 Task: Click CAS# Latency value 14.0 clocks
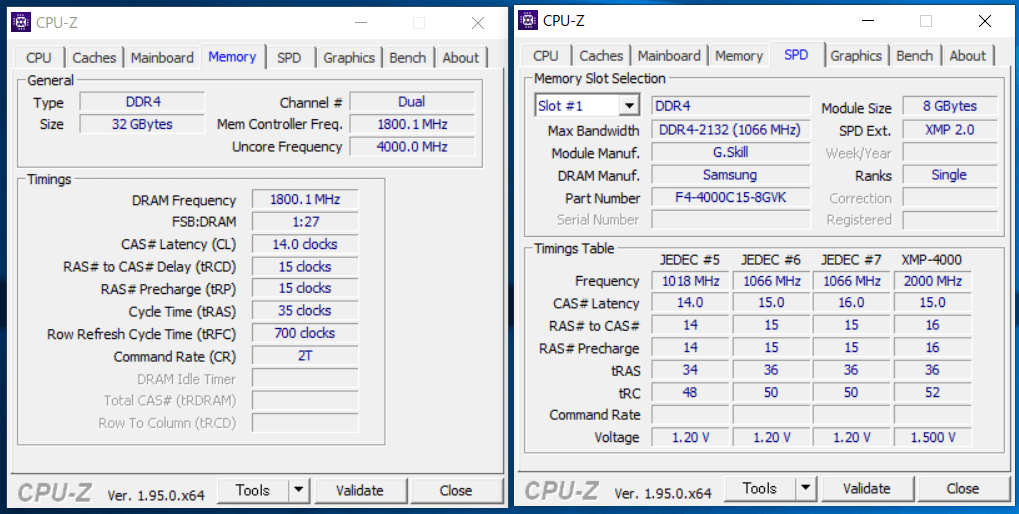tap(305, 244)
